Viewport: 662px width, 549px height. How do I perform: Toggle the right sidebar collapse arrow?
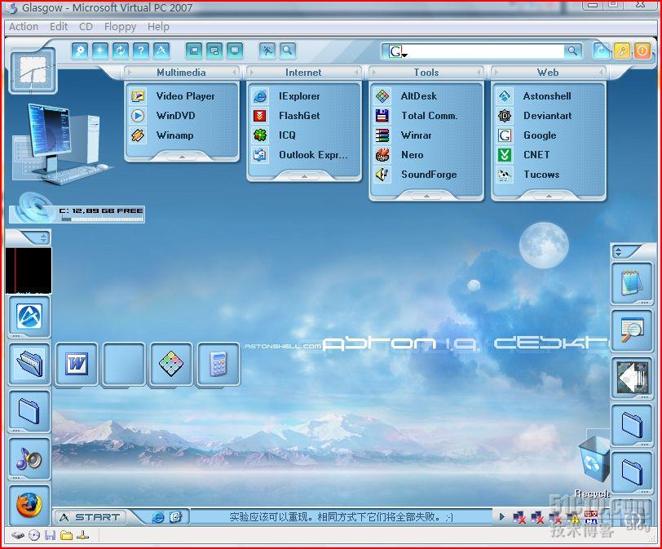[618, 252]
